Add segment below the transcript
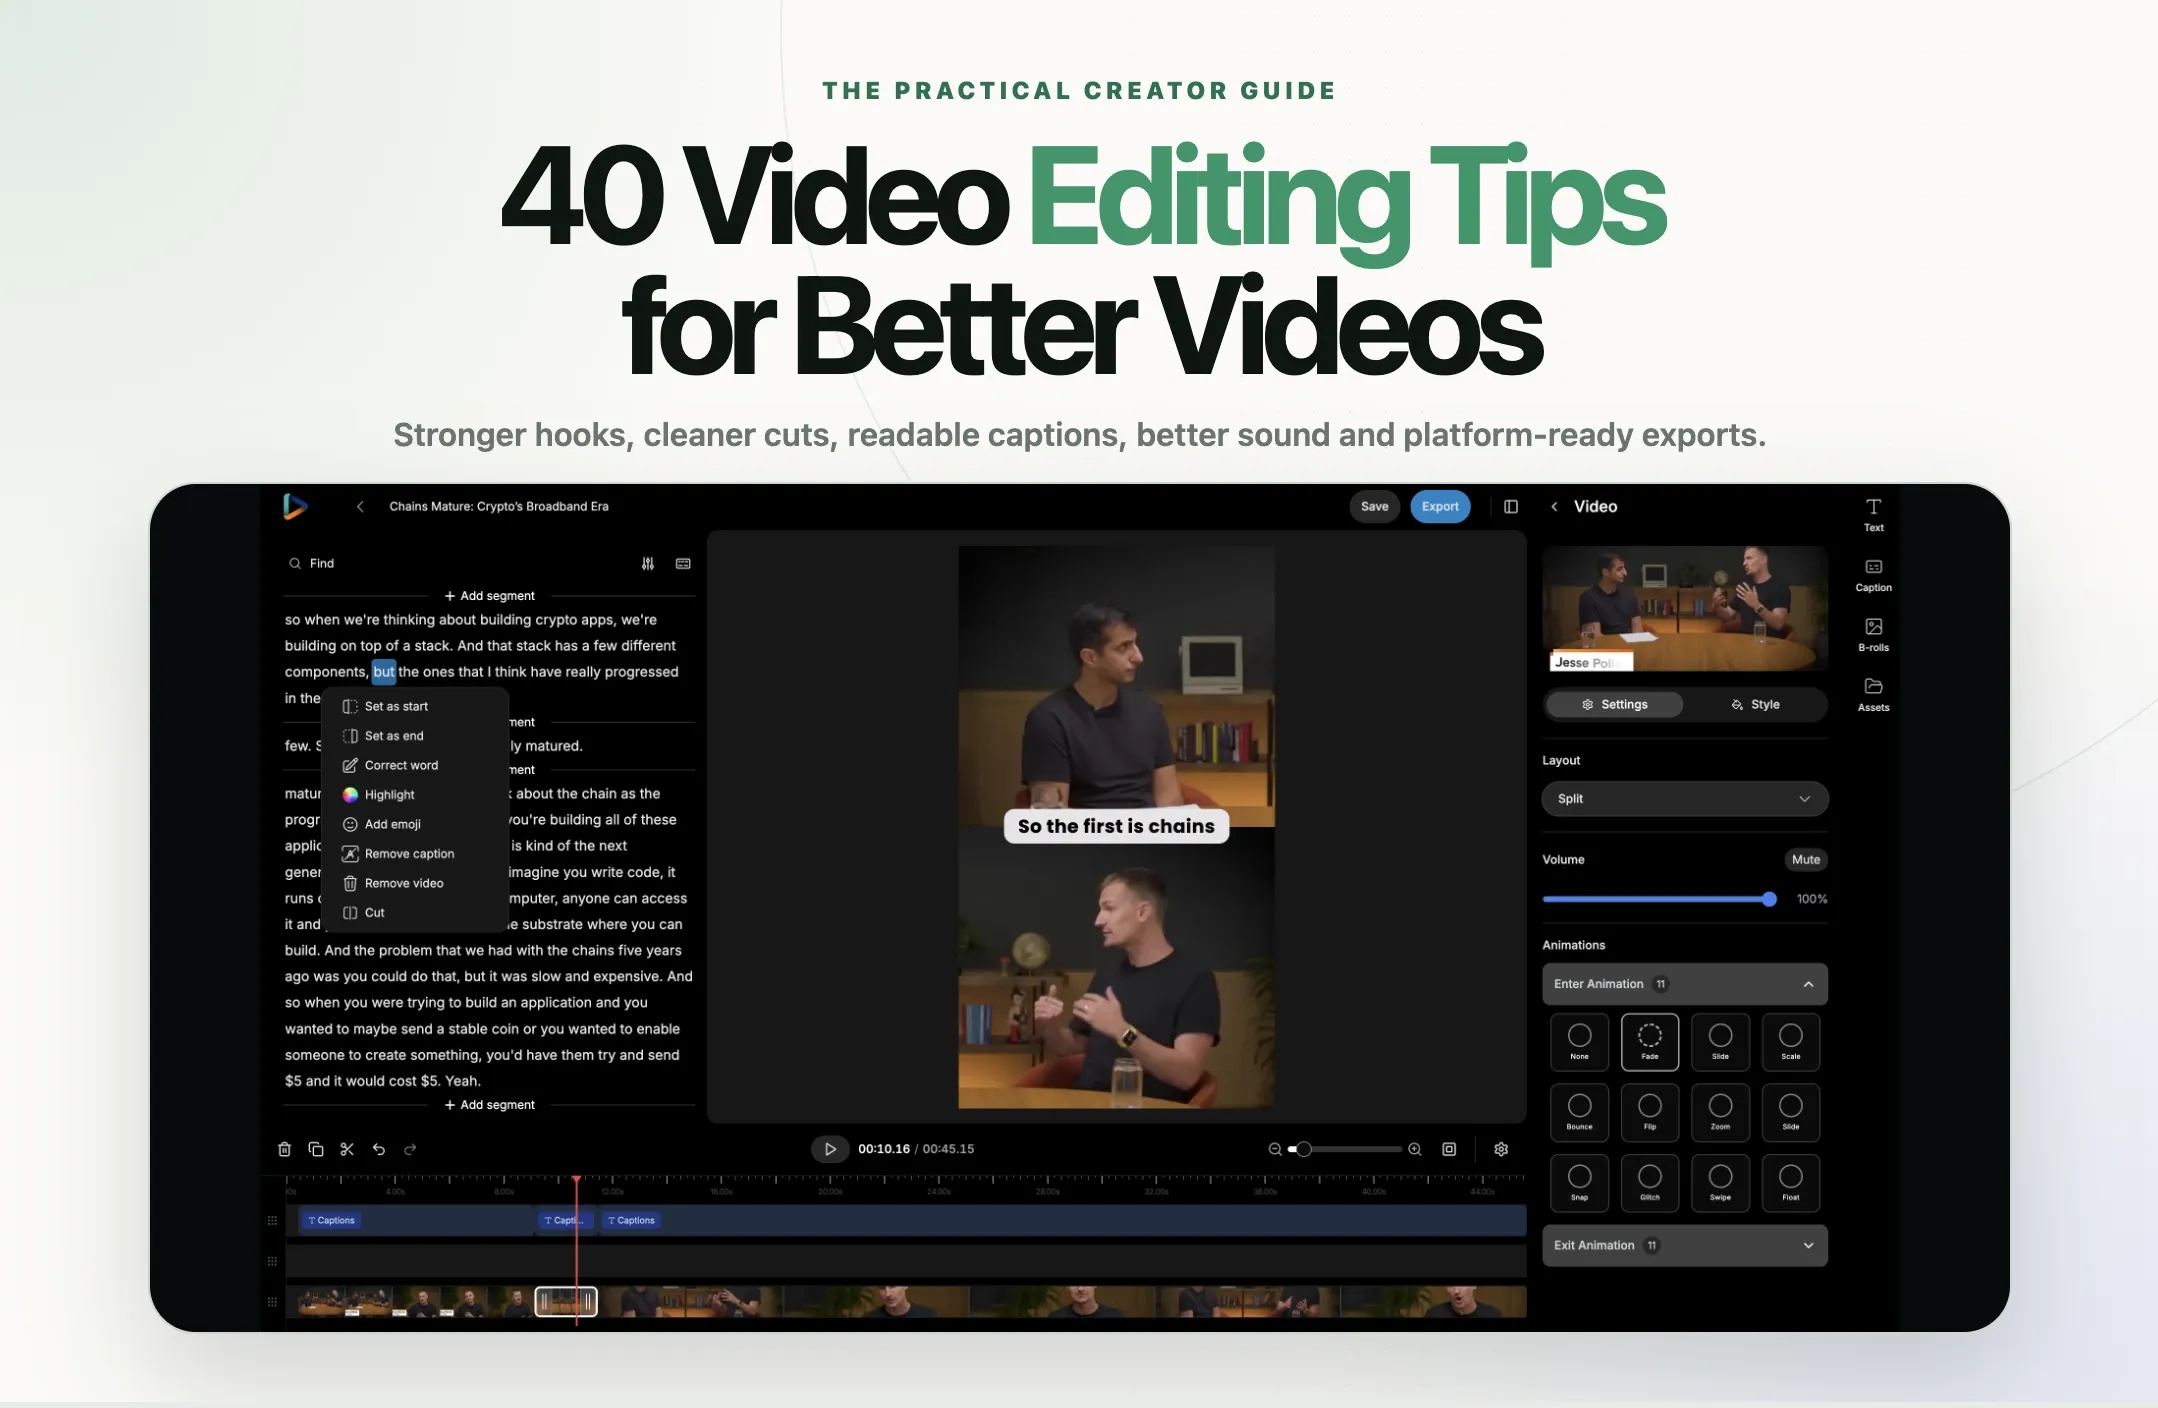 490,1105
